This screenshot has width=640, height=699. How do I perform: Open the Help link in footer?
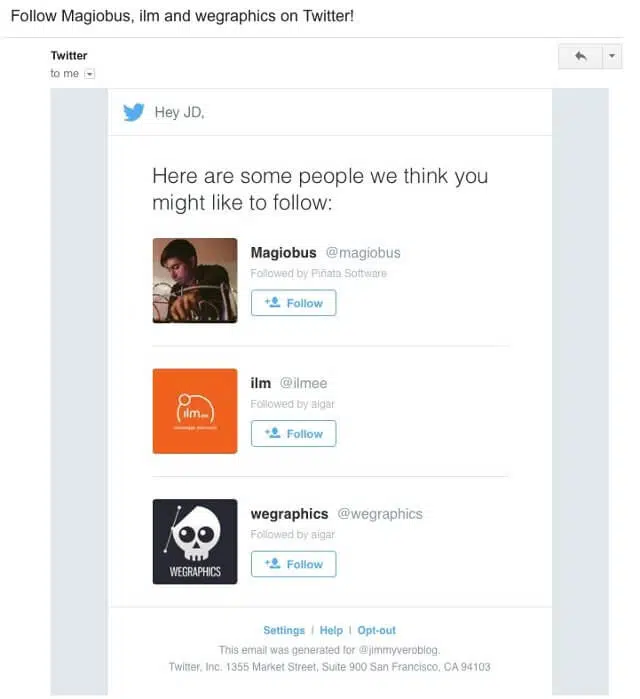point(331,630)
